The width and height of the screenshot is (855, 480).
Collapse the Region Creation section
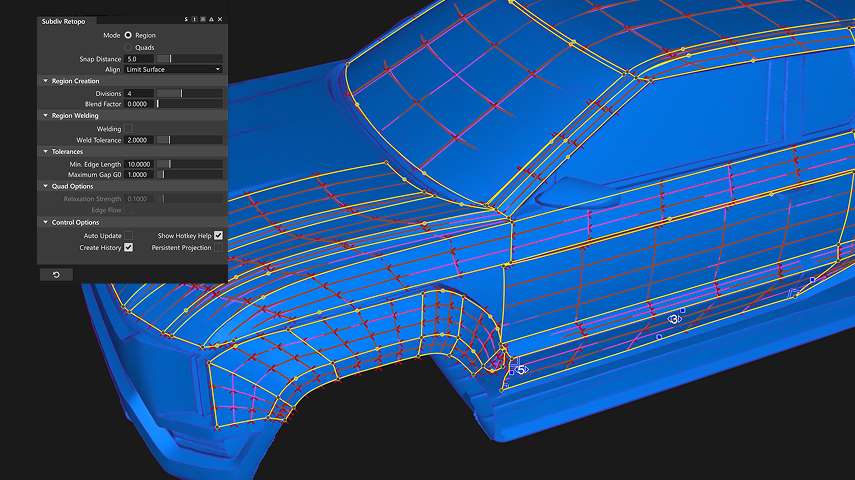[46, 81]
